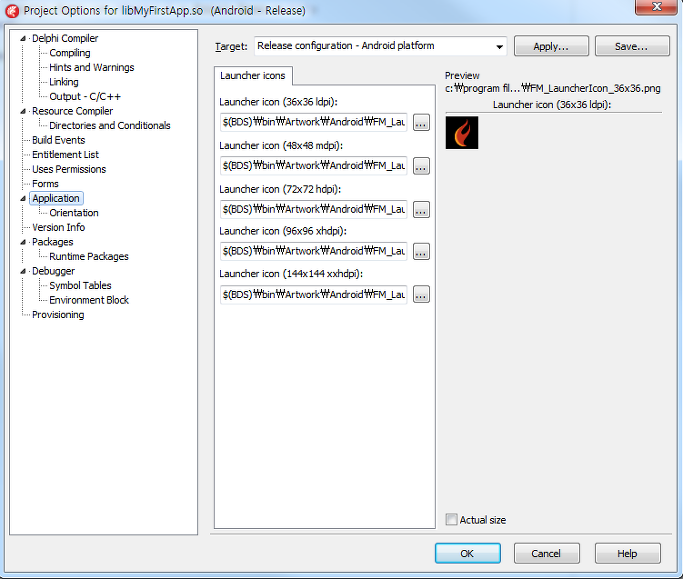Browse for the 144x144 xxhdpi launcher icon
This screenshot has width=683, height=579.
421,295
